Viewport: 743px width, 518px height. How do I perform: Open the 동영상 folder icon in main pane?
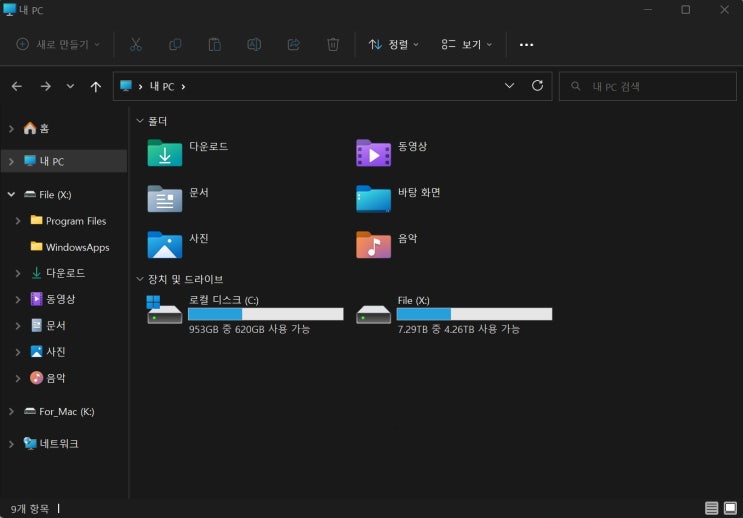(373, 153)
